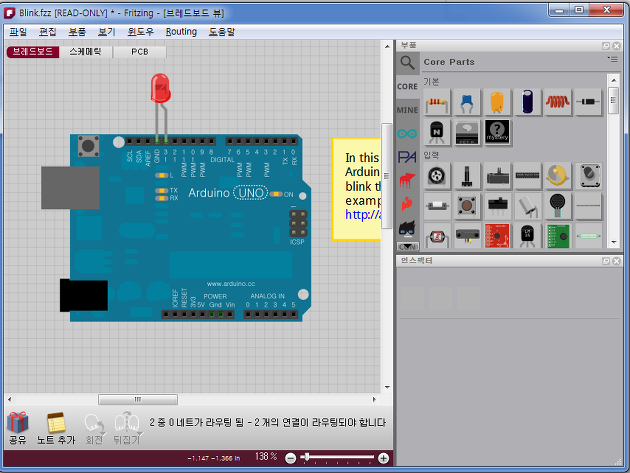Select the tactile pushbutton part
630x473 pixels.
pyautogui.click(x=467, y=206)
